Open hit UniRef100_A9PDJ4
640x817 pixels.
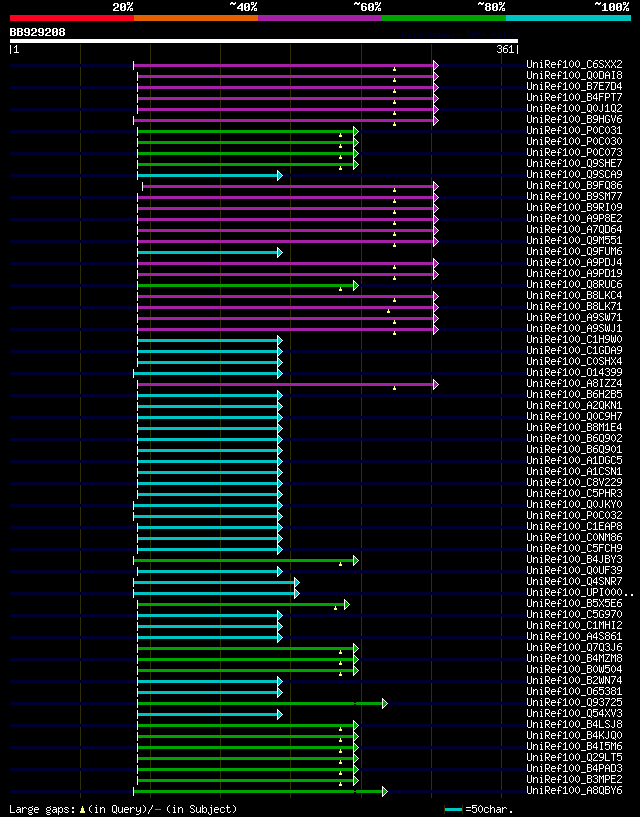(574, 263)
